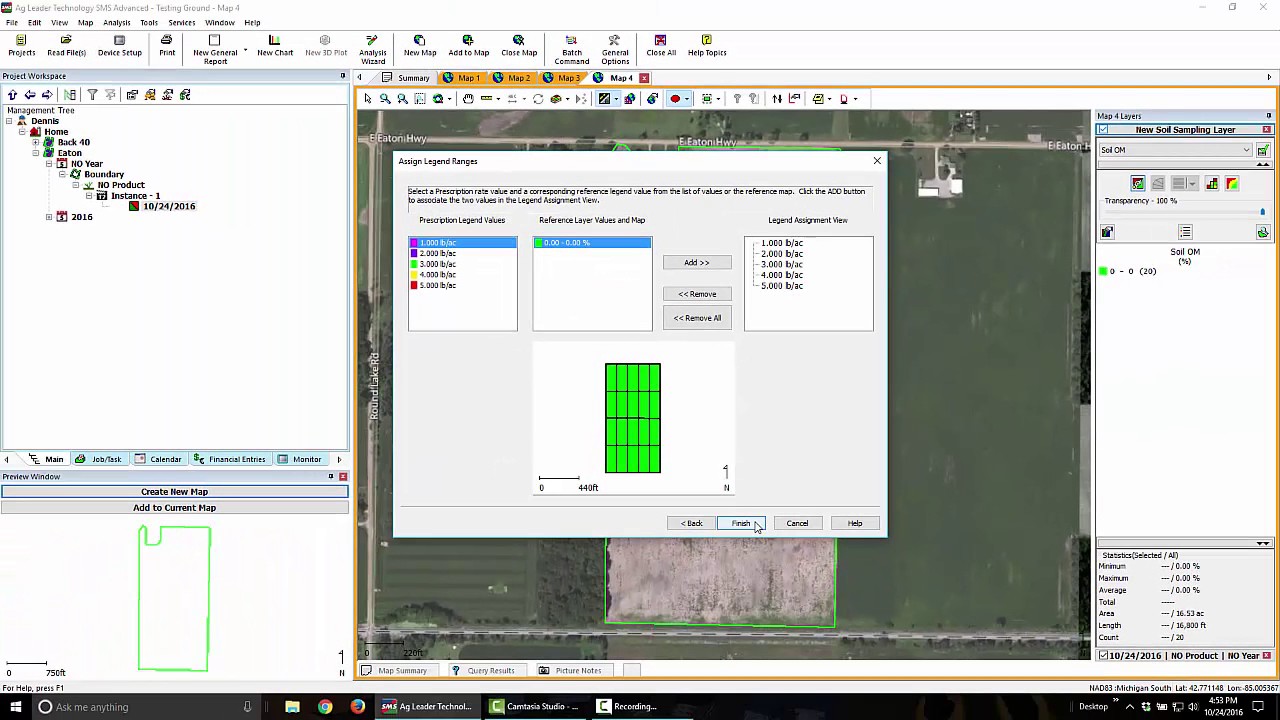Viewport: 1280px width, 720px height.
Task: Select the 10/24/2016 tree item
Action: pyautogui.click(x=168, y=207)
